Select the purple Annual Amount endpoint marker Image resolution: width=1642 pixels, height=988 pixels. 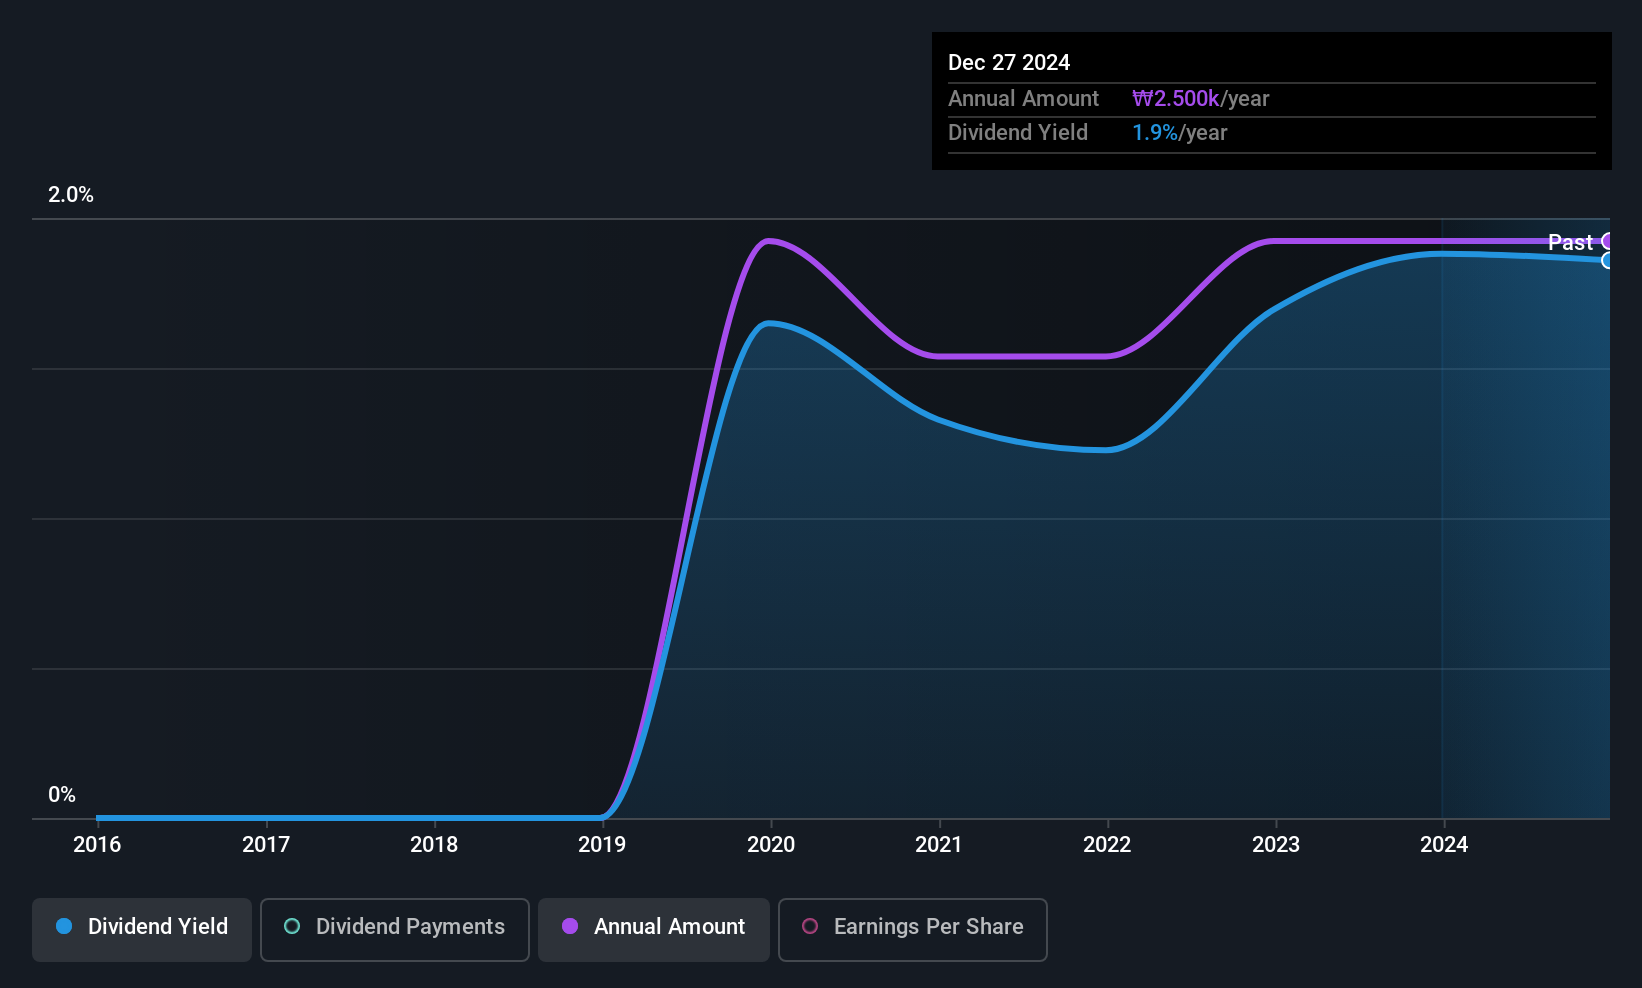[1607, 241]
